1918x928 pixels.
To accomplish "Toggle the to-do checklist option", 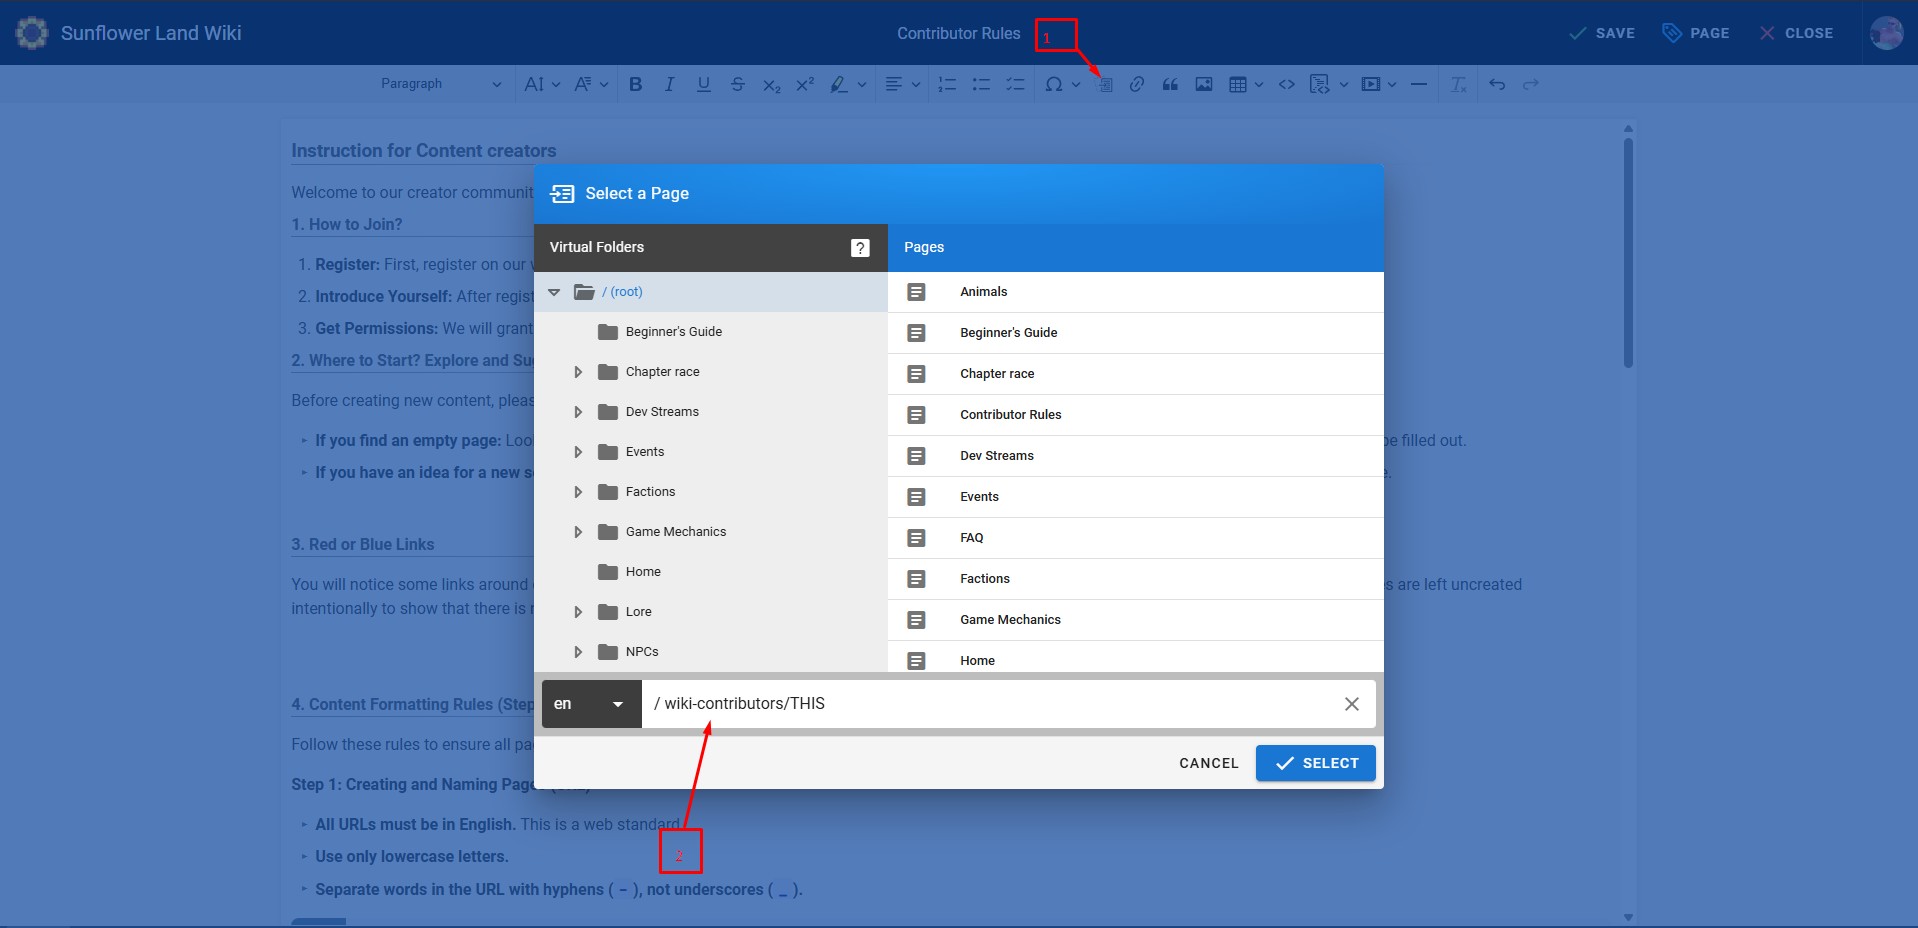I will click(x=1015, y=85).
